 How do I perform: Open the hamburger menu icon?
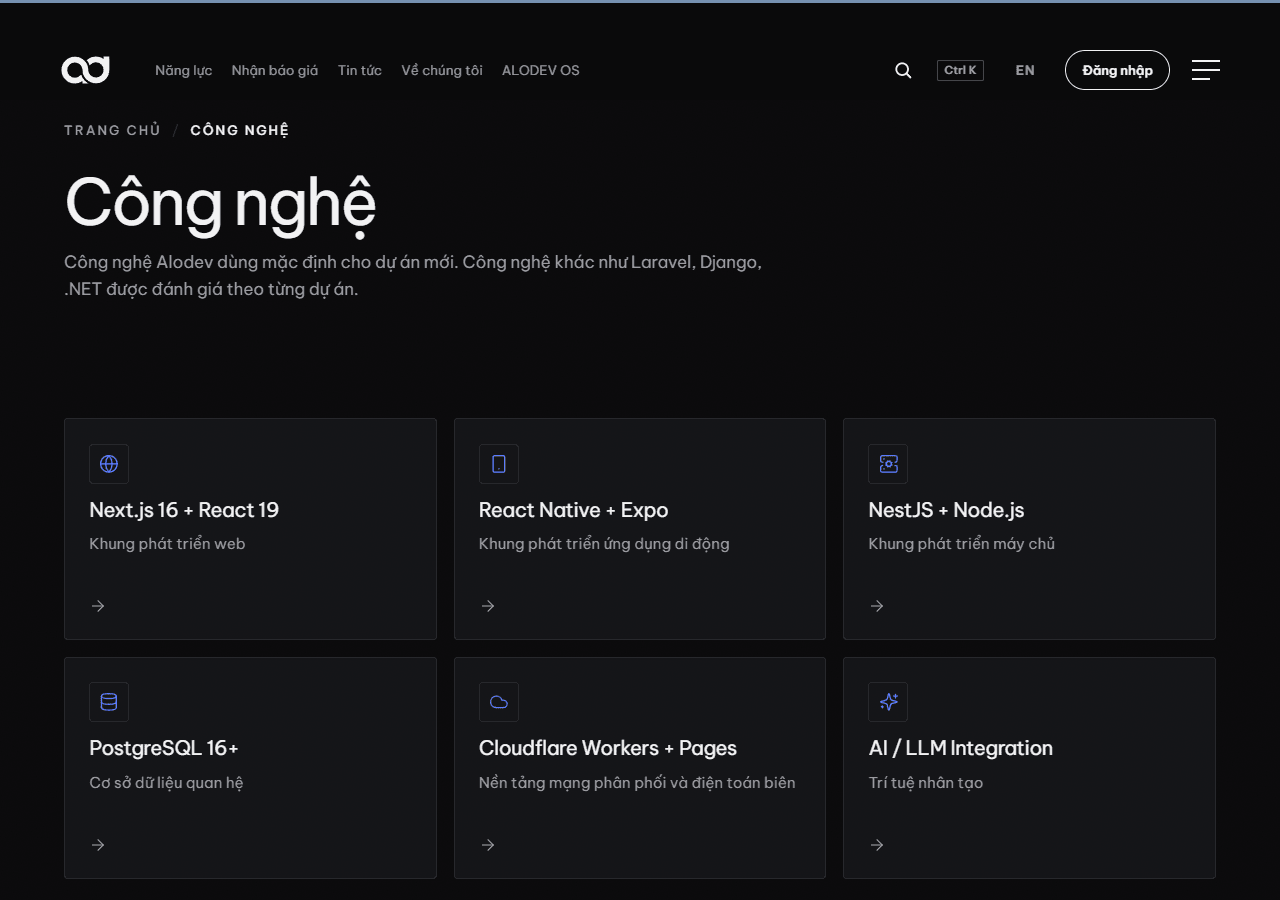(x=1206, y=70)
